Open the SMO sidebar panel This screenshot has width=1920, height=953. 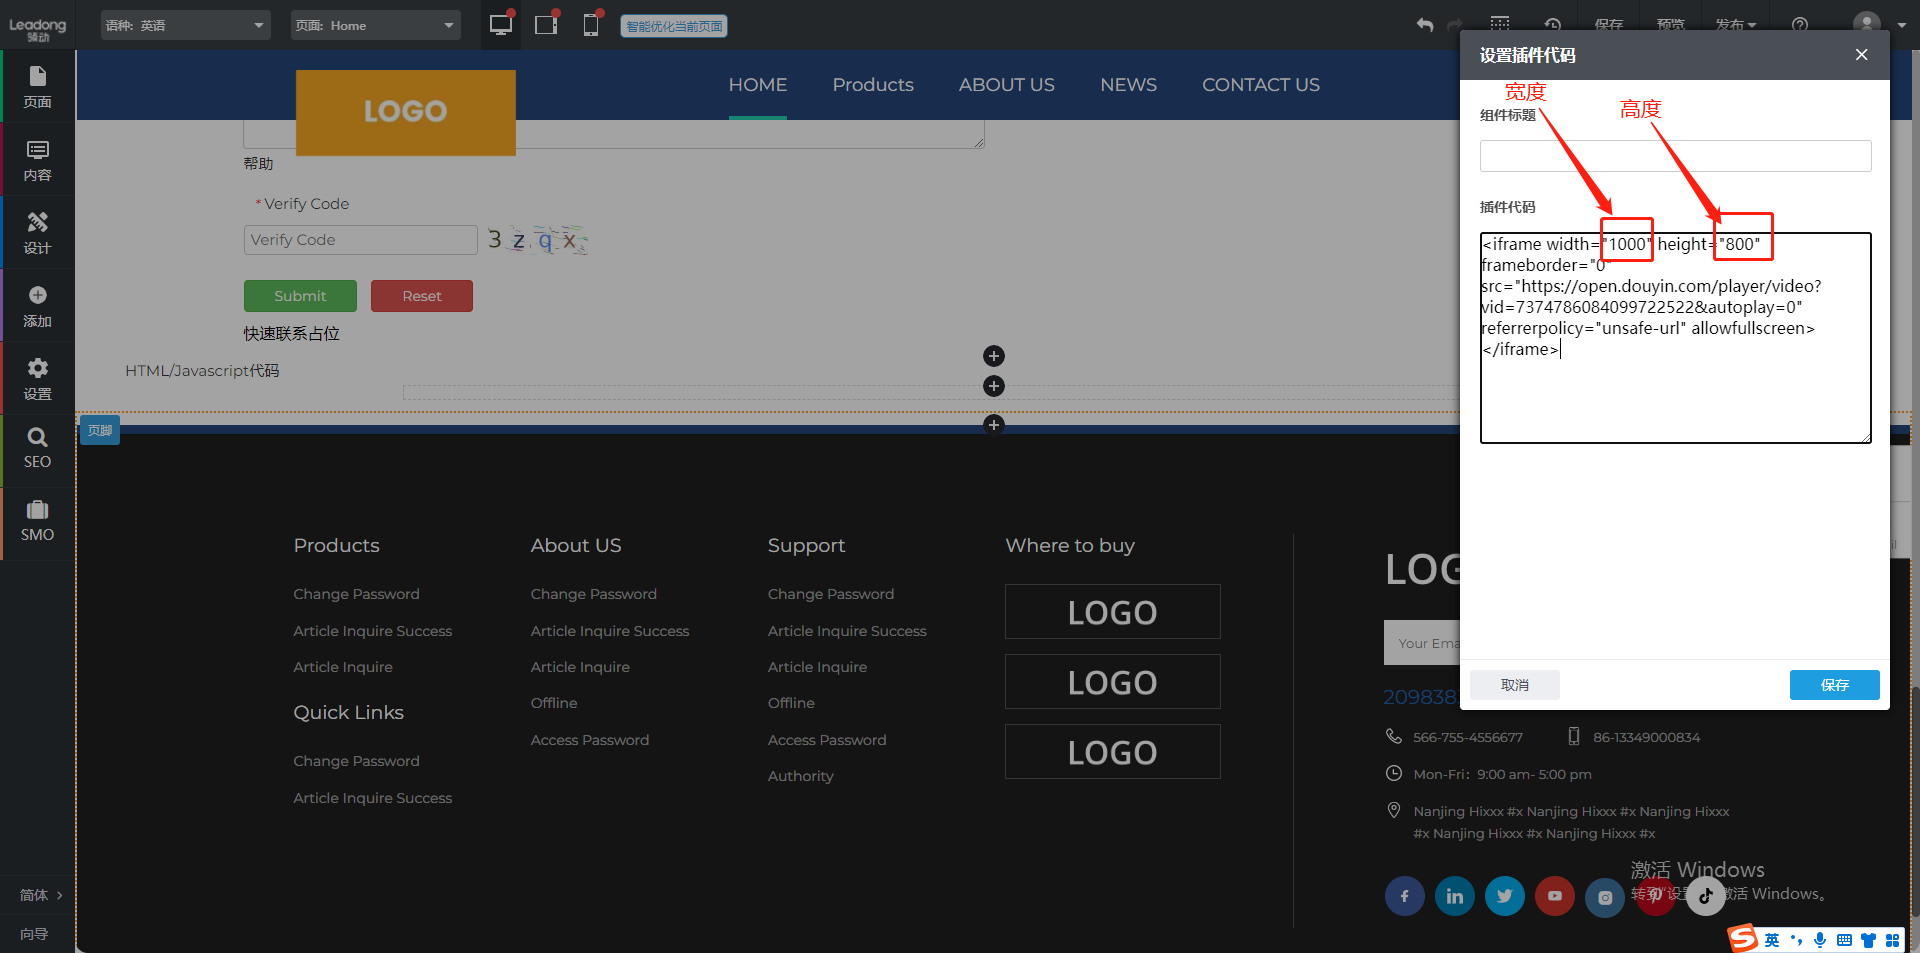pos(37,520)
